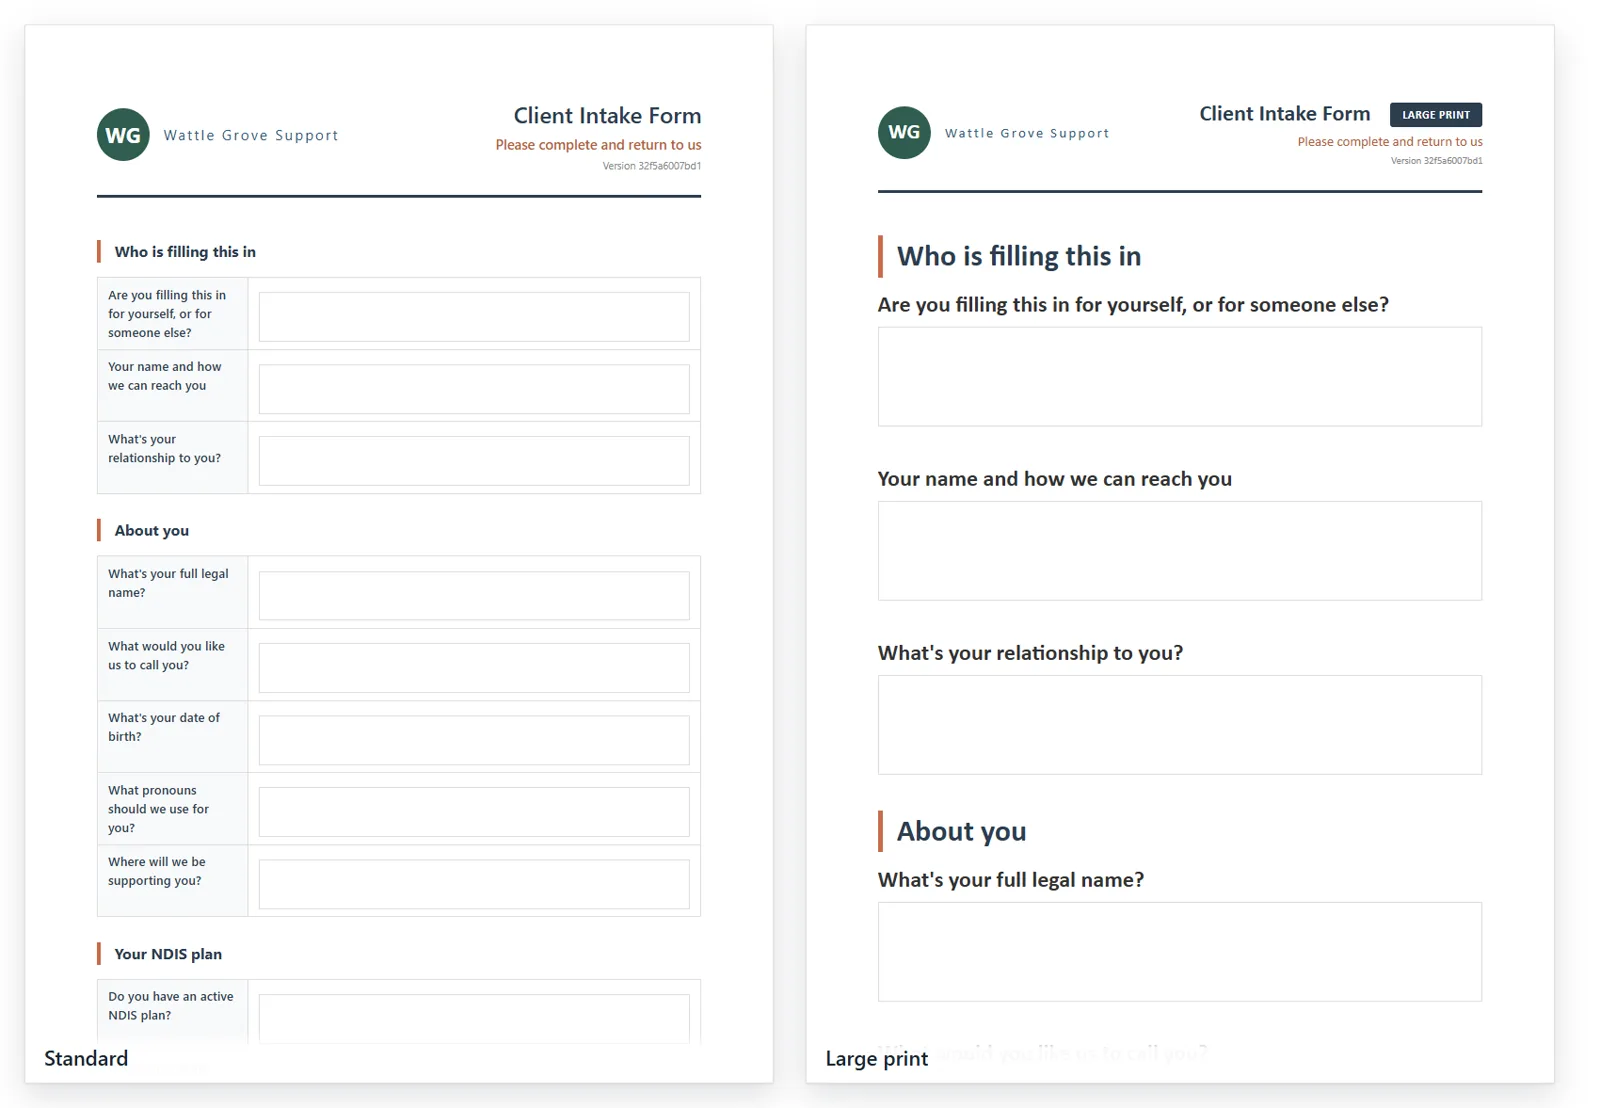This screenshot has width=1600, height=1108.
Task: Click the Standard form input for 'What's your relationship to you?'
Action: (x=474, y=461)
